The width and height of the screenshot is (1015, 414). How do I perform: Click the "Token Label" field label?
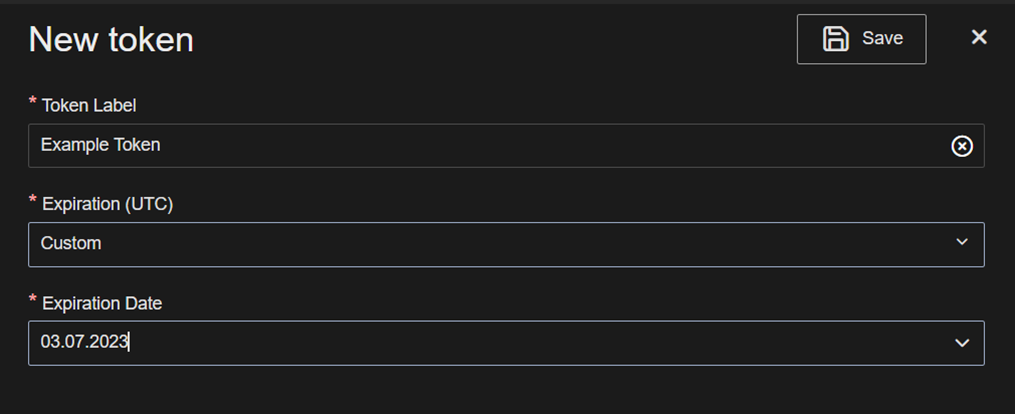[x=88, y=105]
